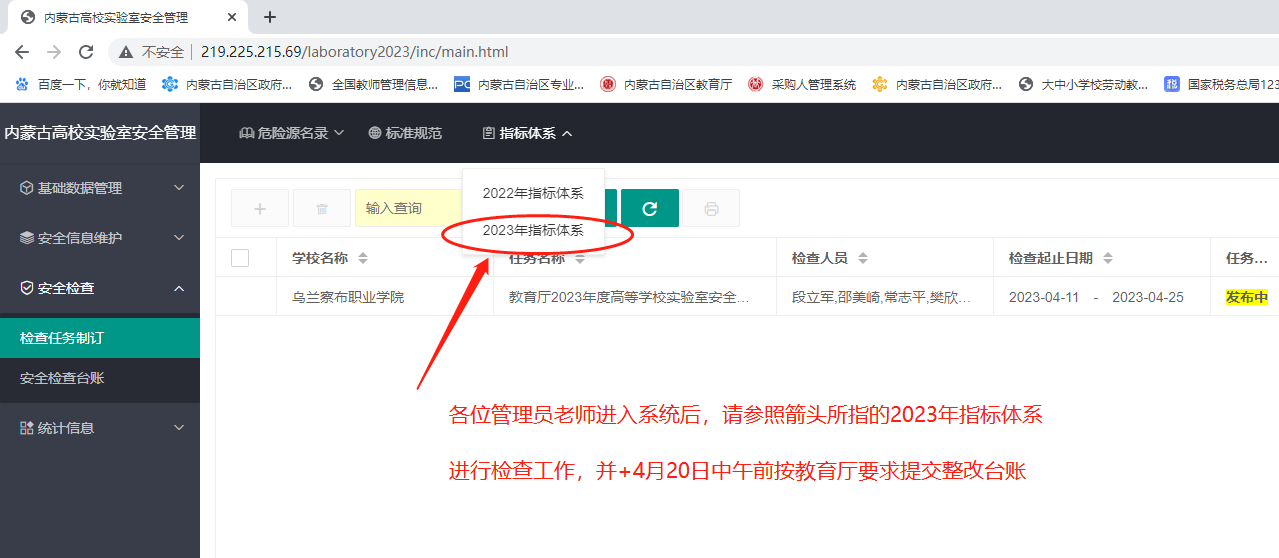Select 2022年指标体系 from dropdown

coord(533,193)
